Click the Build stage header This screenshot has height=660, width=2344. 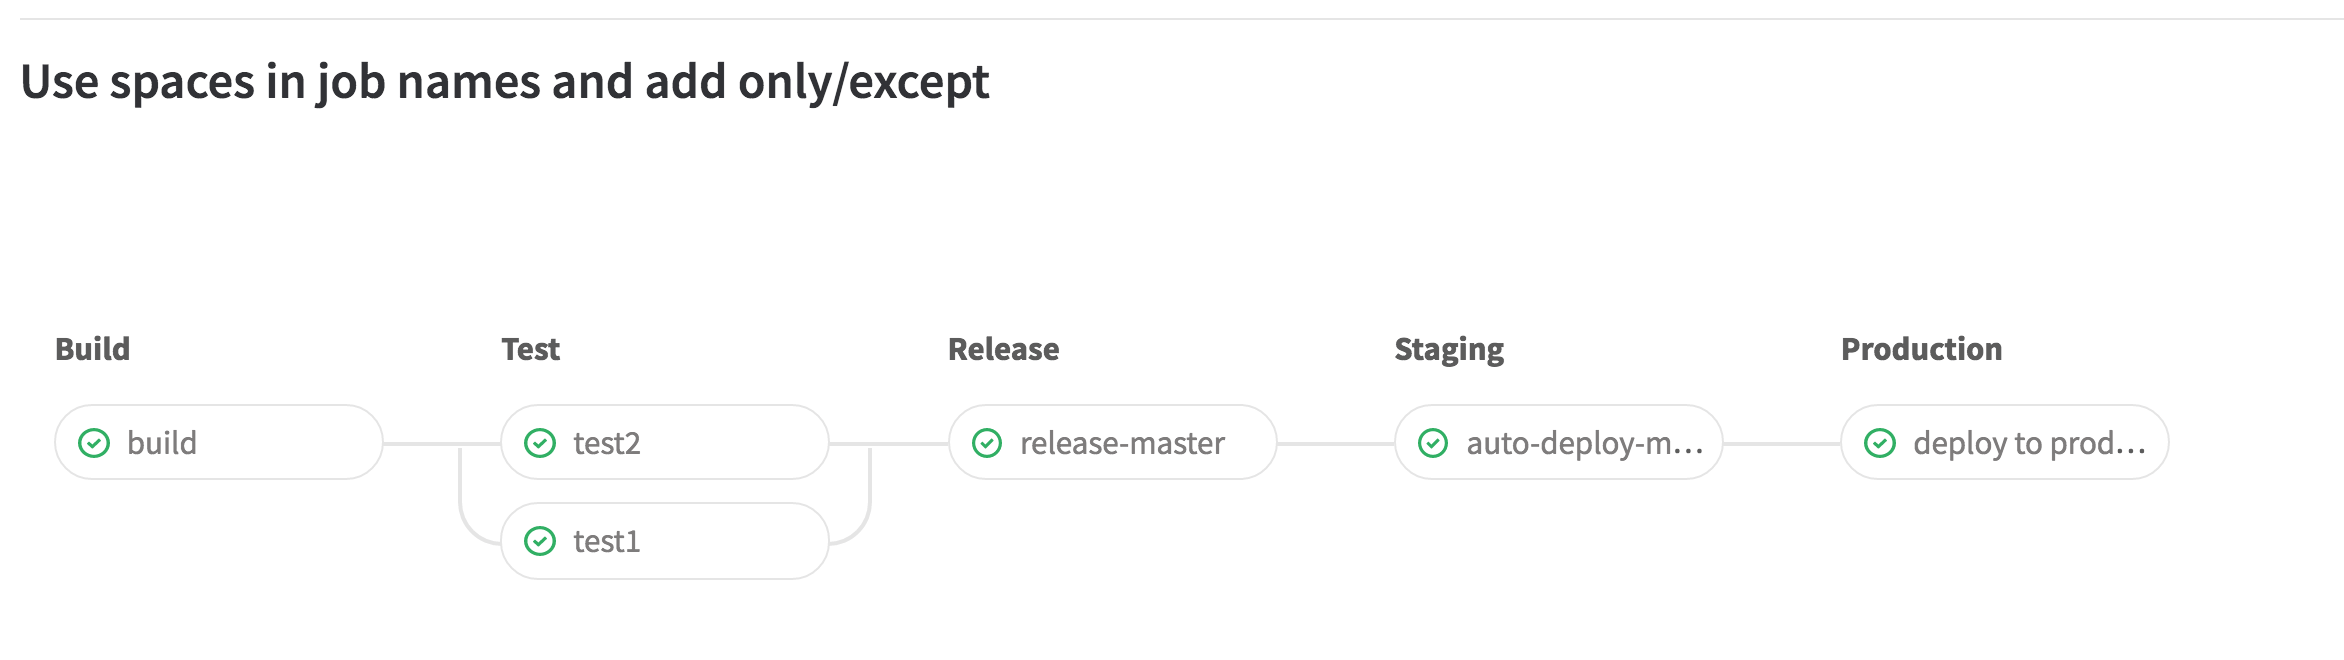click(x=92, y=349)
